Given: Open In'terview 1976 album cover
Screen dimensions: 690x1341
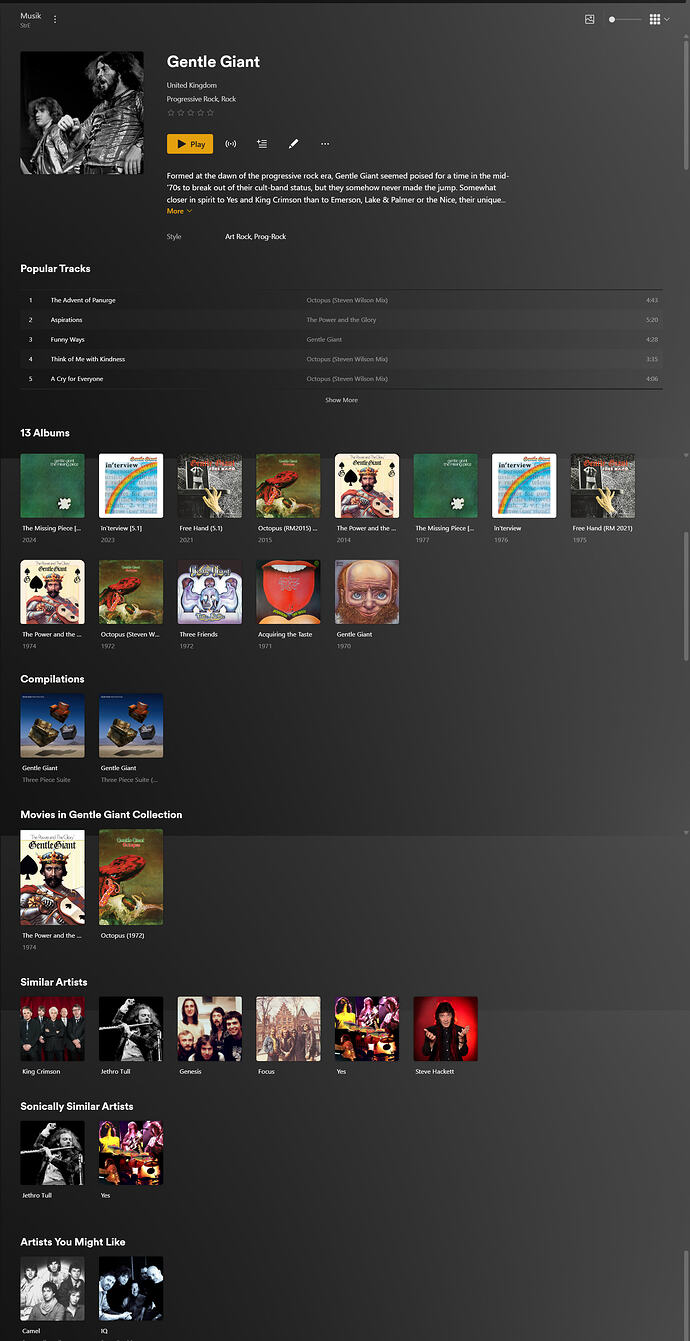Looking at the screenshot, I should pos(524,486).
